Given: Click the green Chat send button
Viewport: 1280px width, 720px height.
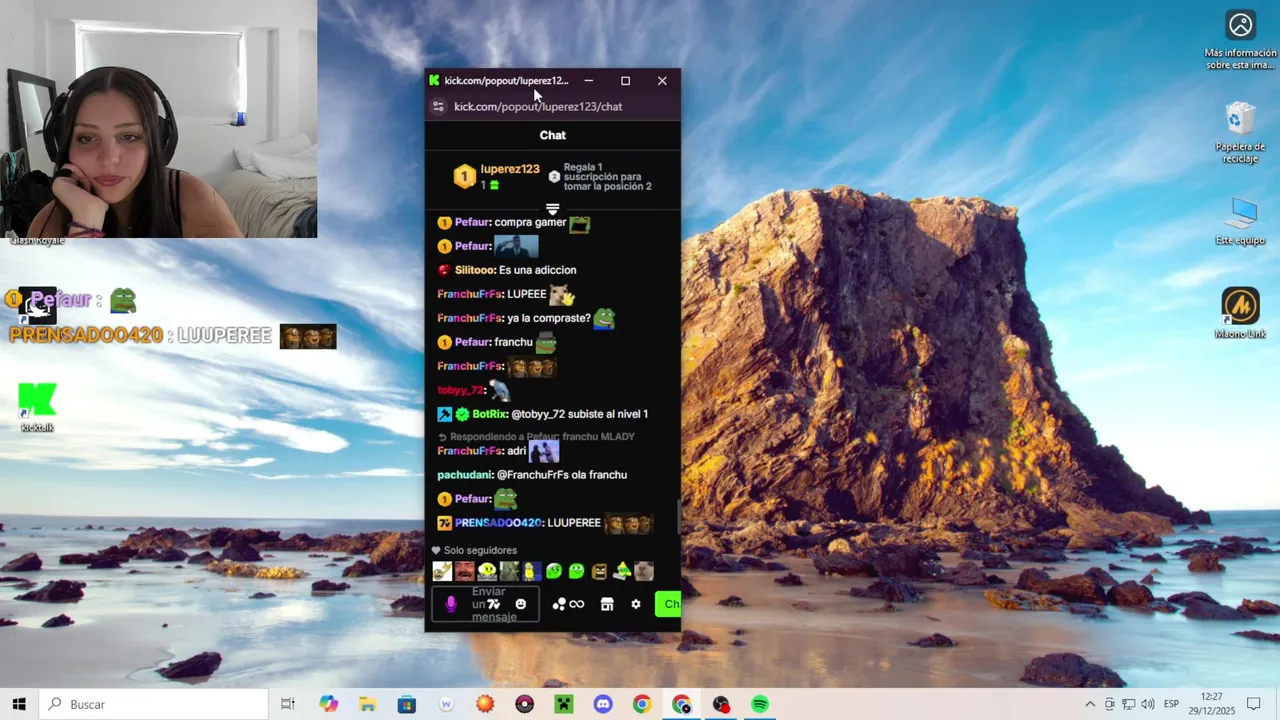Looking at the screenshot, I should pos(668,604).
